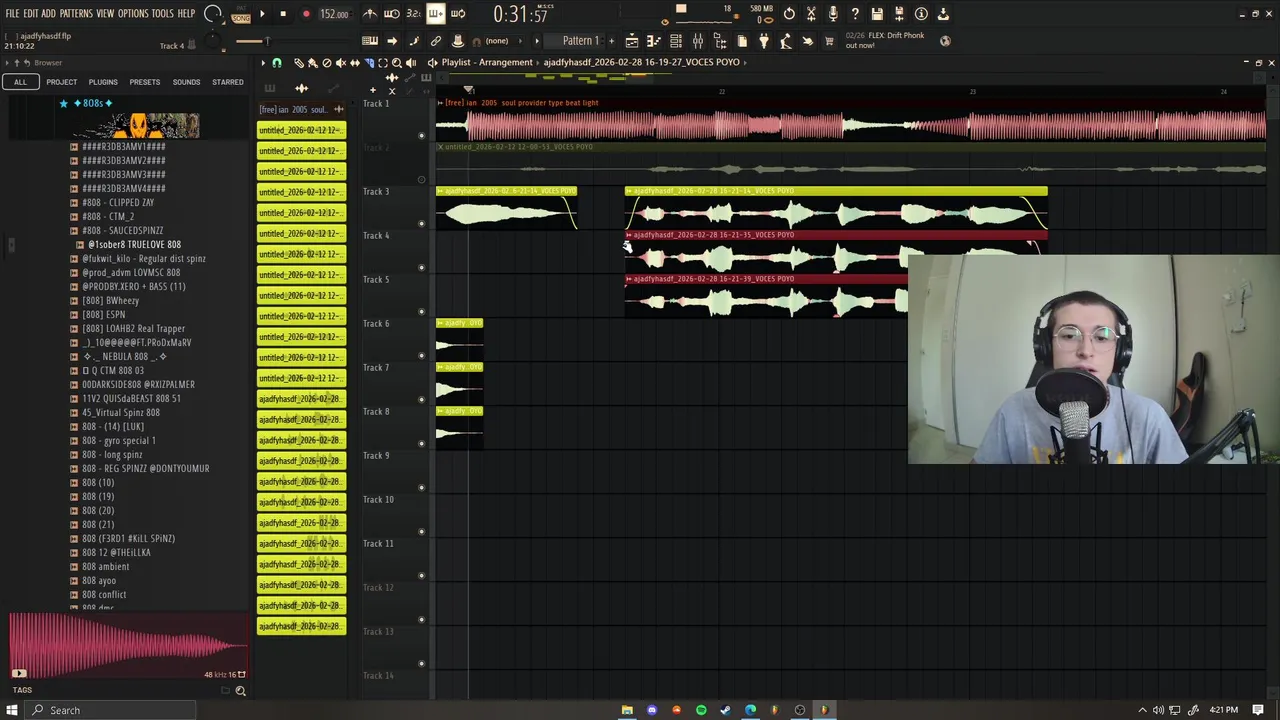This screenshot has height=720, width=1280.
Task: Click the tempo field showing 152.000
Action: coord(335,14)
